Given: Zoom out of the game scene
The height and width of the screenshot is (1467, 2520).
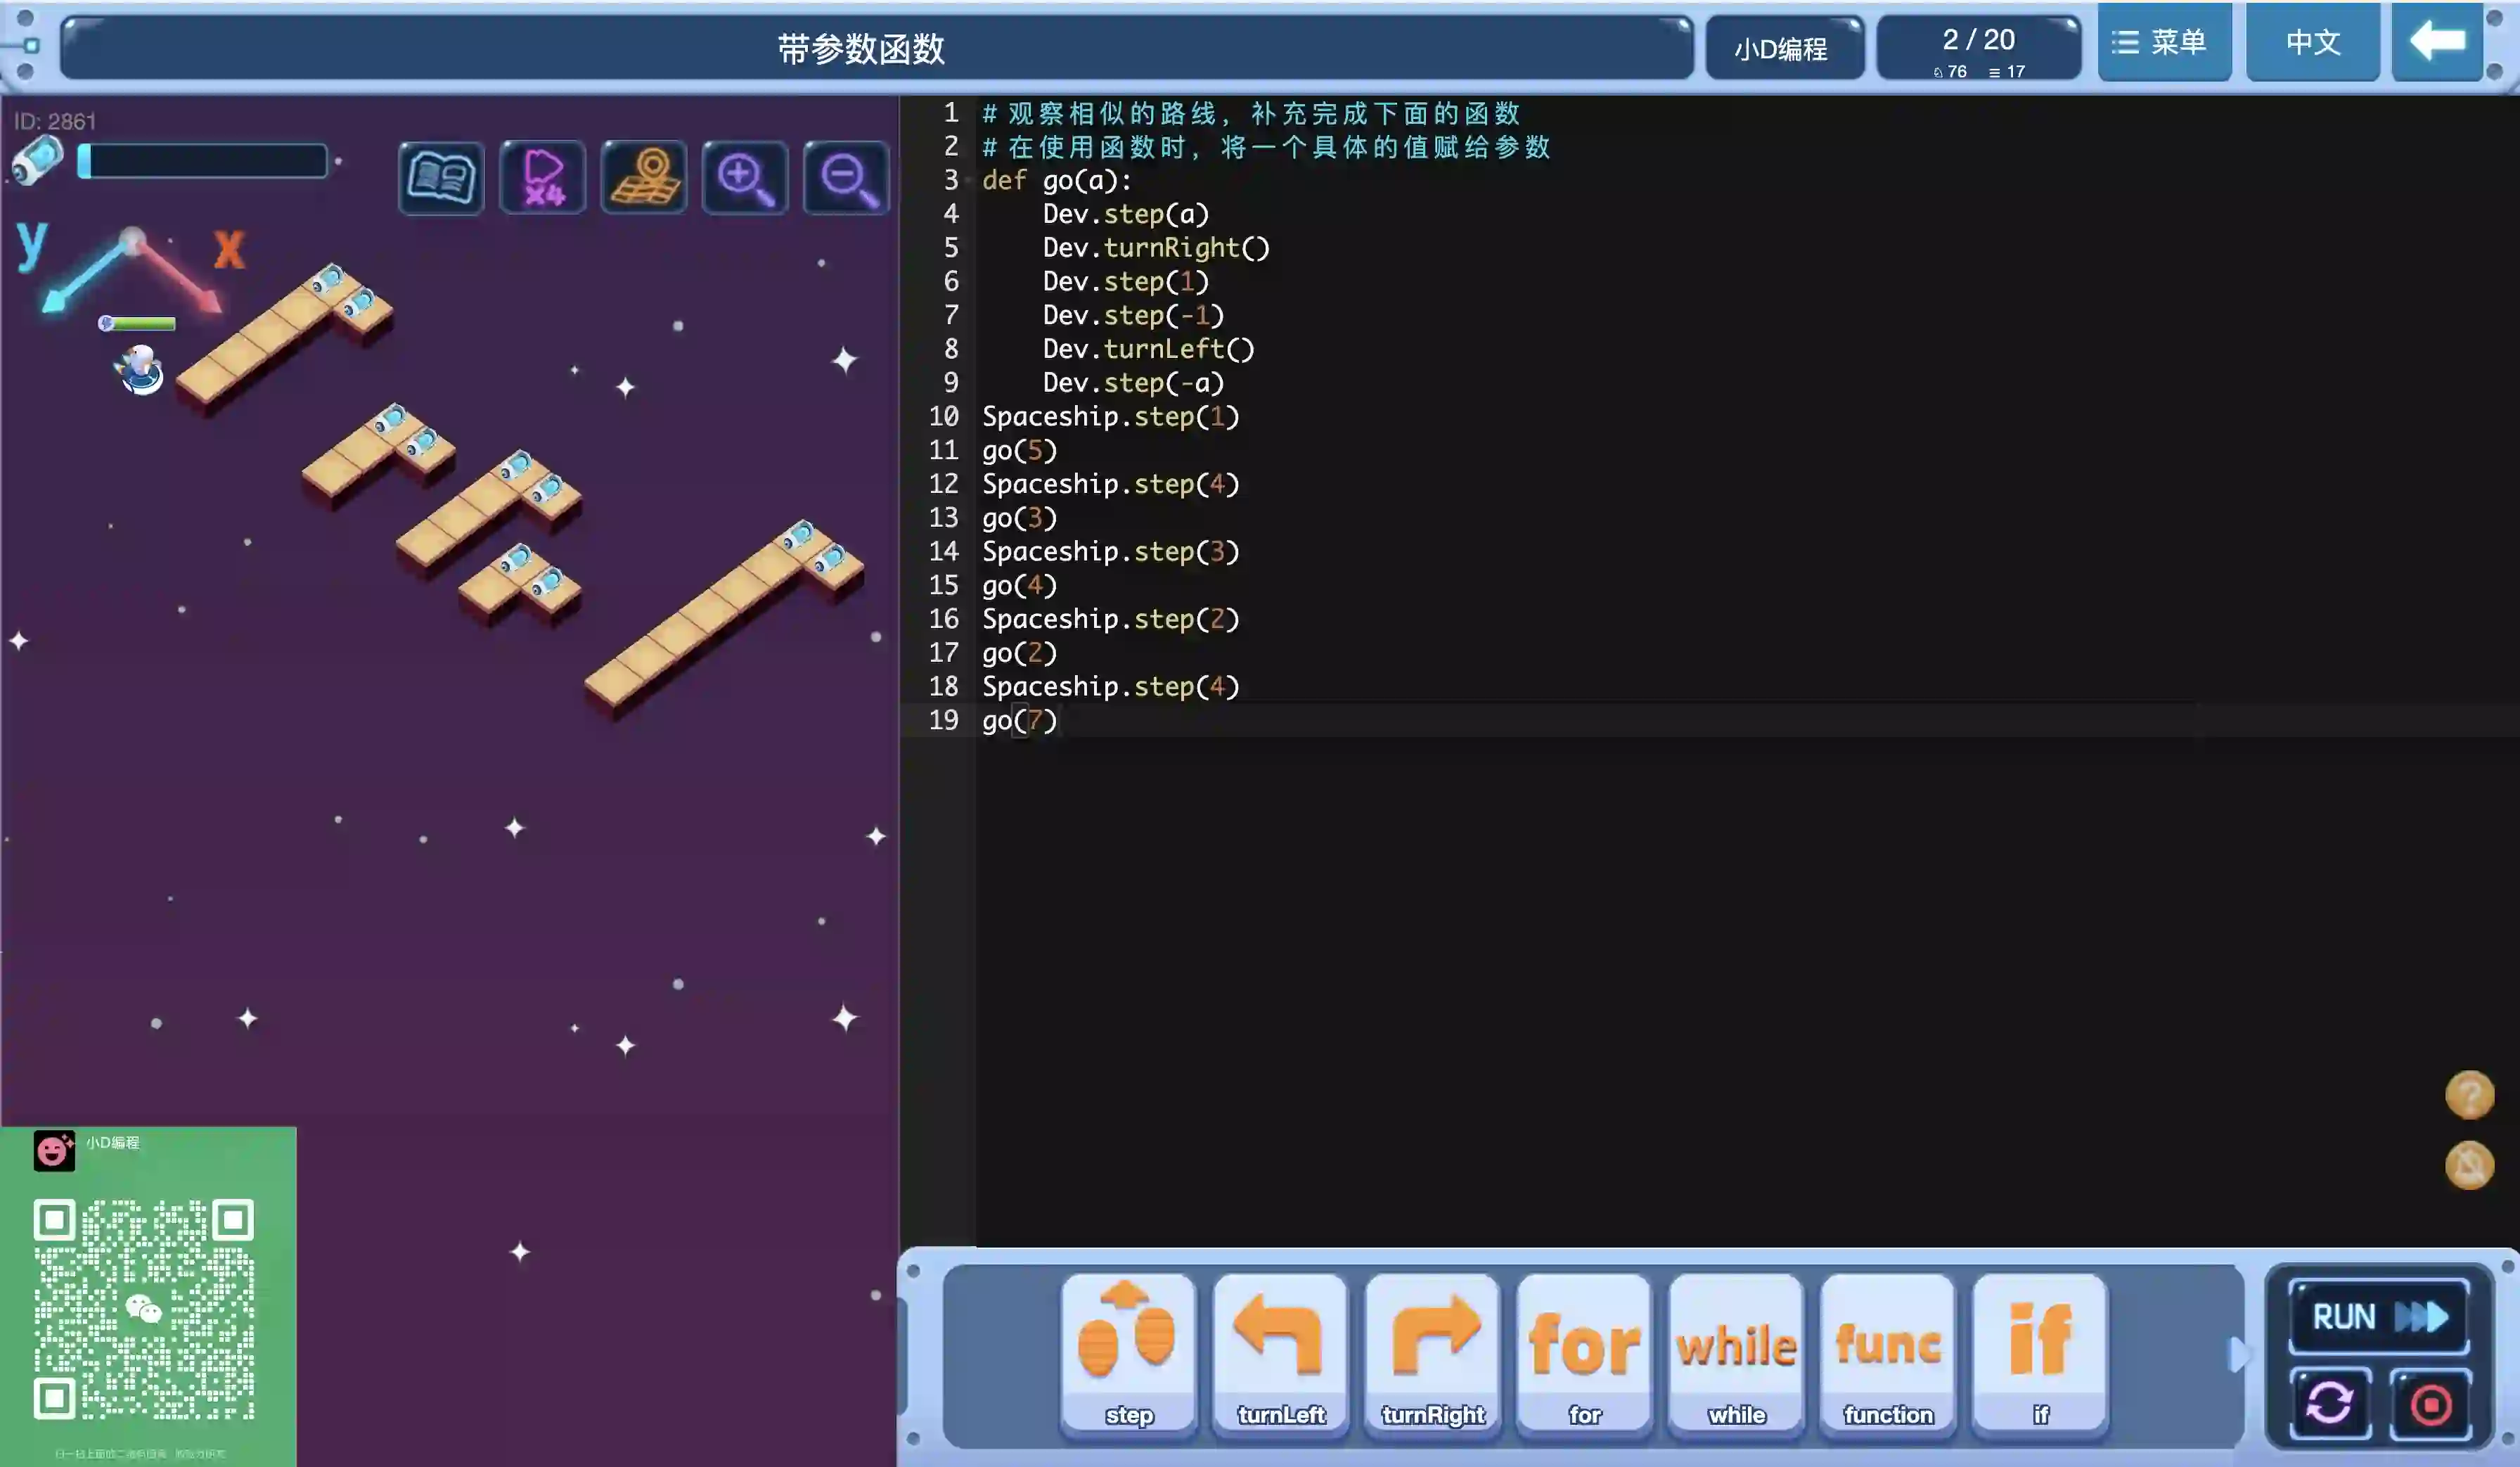Looking at the screenshot, I should [846, 178].
